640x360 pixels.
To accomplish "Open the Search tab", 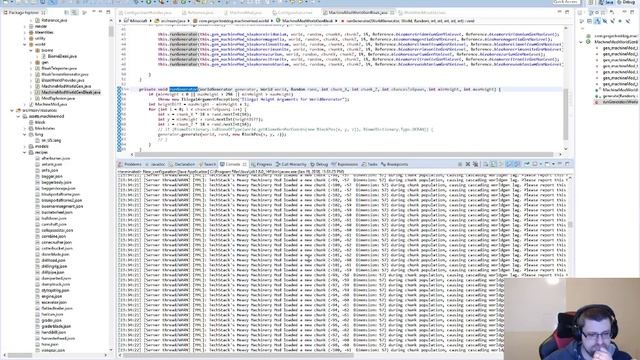I will [207, 164].
